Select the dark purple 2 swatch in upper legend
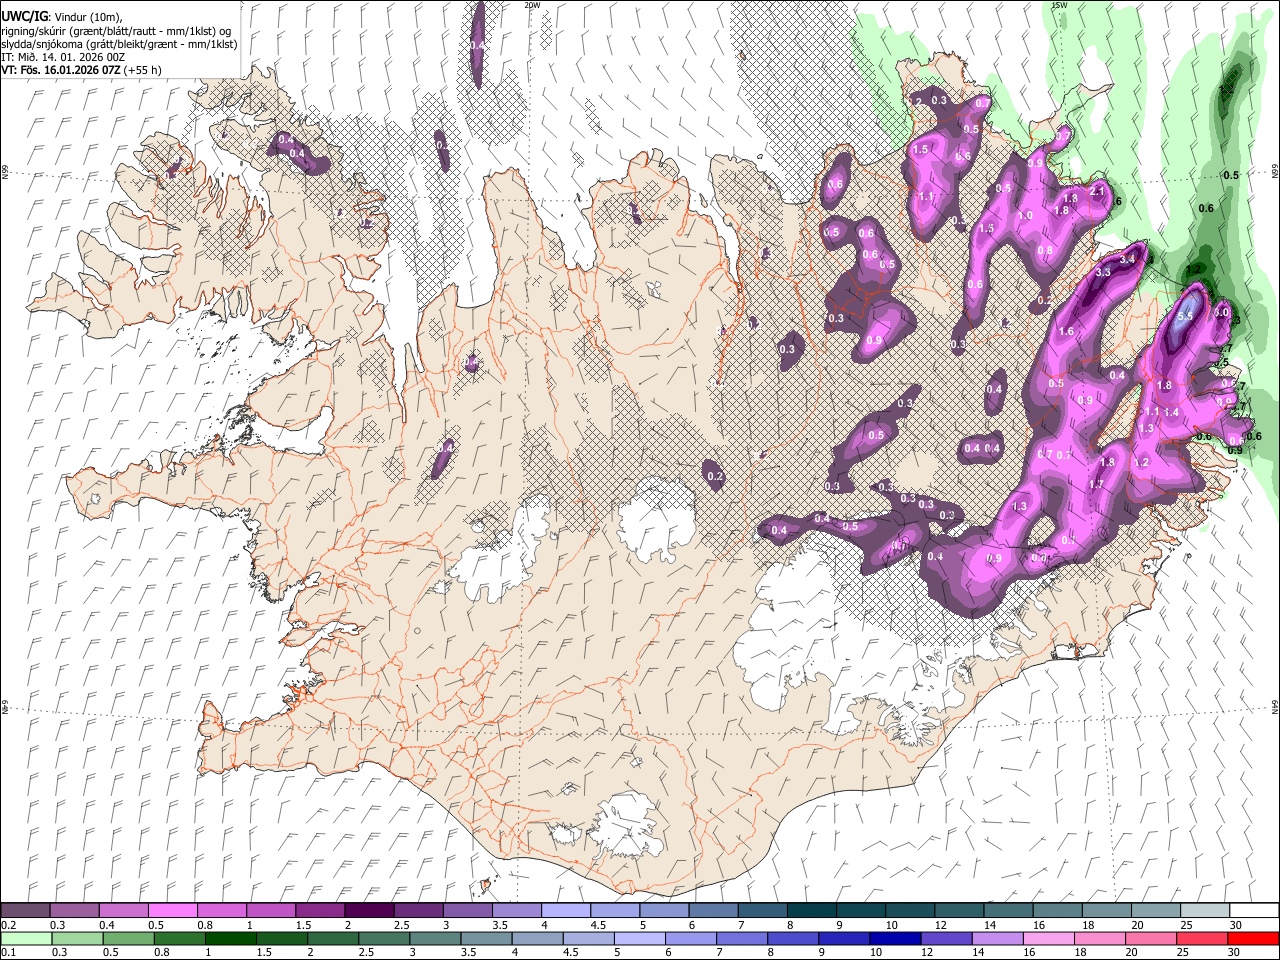The width and height of the screenshot is (1280, 960). pyautogui.click(x=369, y=911)
